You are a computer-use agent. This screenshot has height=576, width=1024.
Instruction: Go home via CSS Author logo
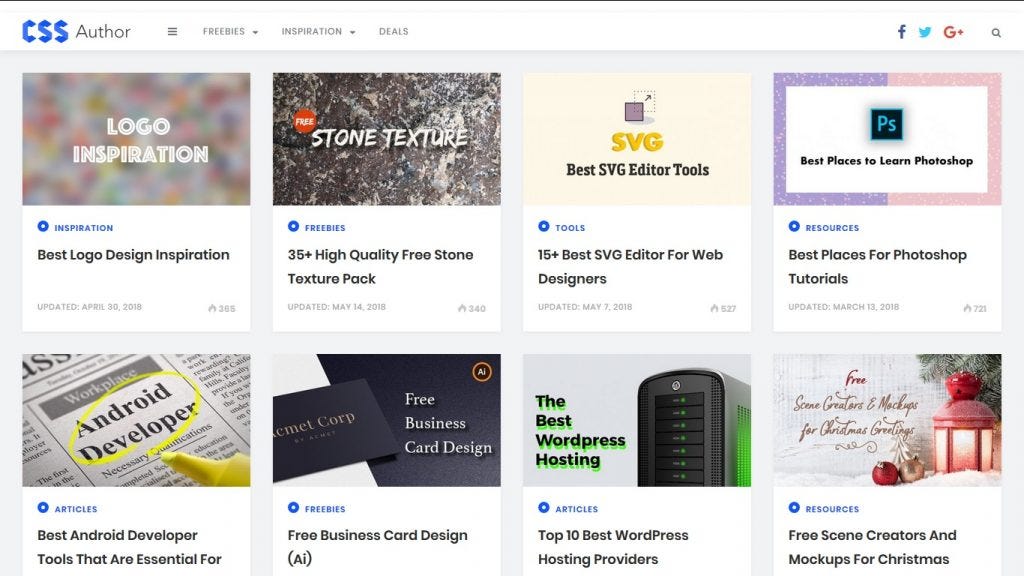pyautogui.click(x=76, y=31)
